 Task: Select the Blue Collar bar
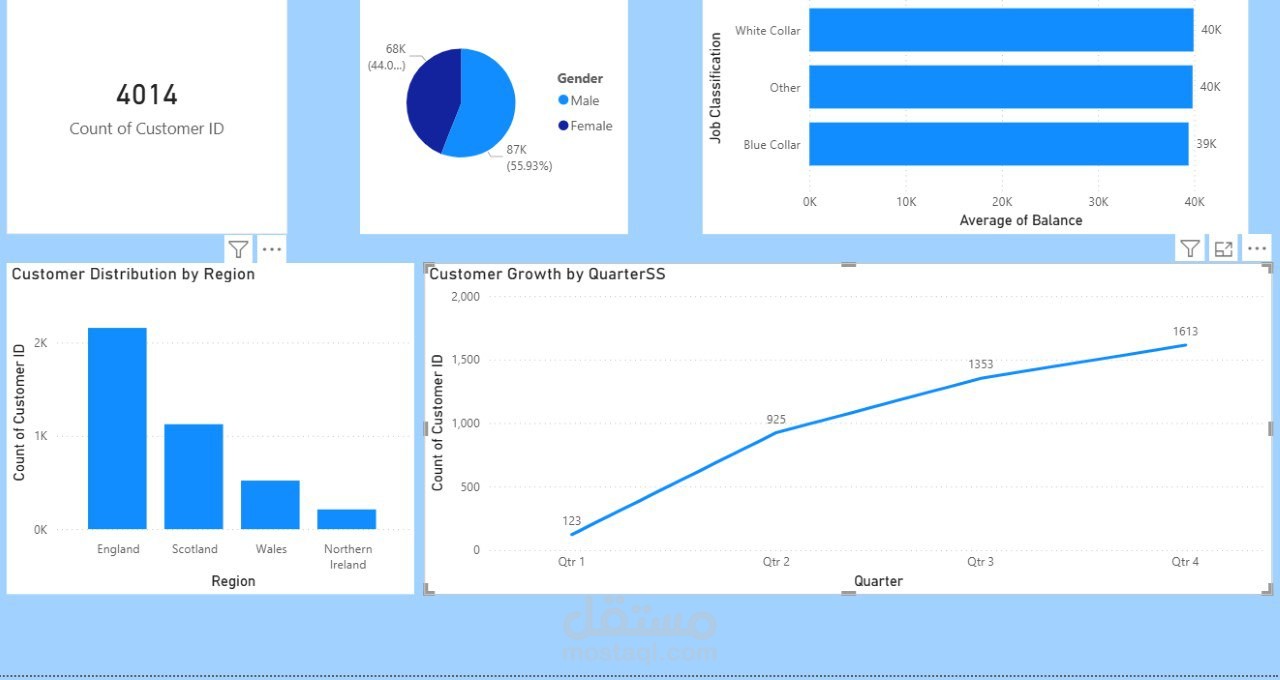[x=1000, y=144]
